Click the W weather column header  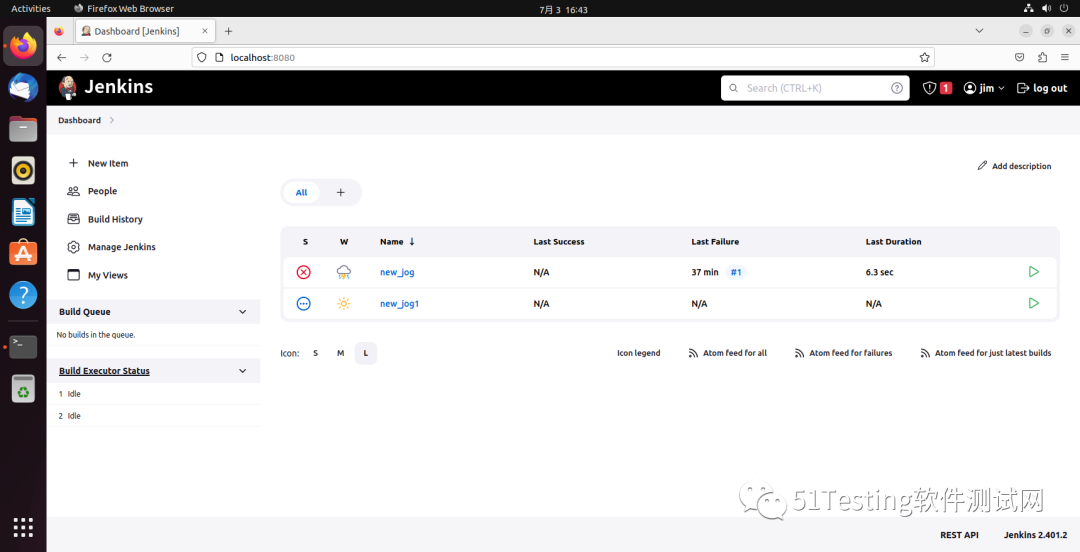tap(344, 241)
